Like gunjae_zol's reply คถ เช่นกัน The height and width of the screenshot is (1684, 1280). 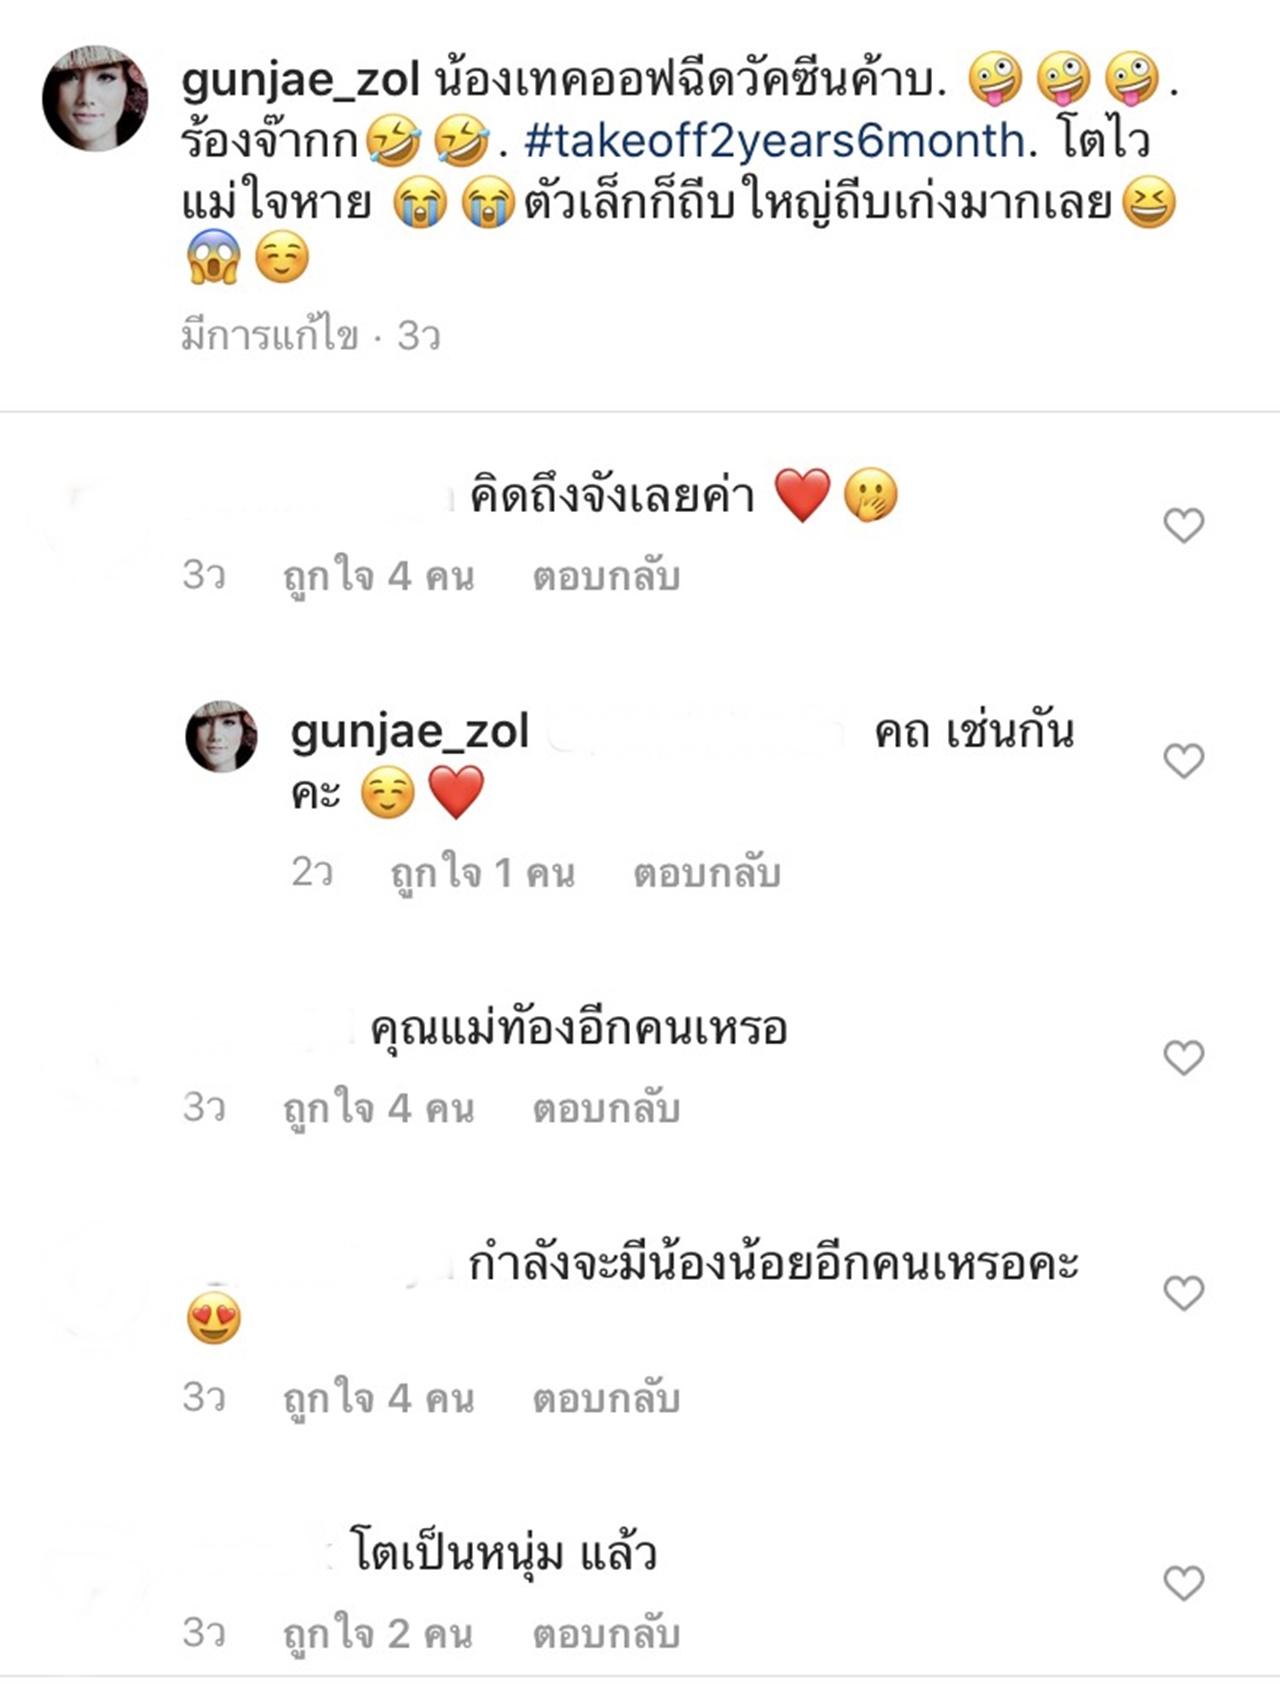pos(1183,761)
